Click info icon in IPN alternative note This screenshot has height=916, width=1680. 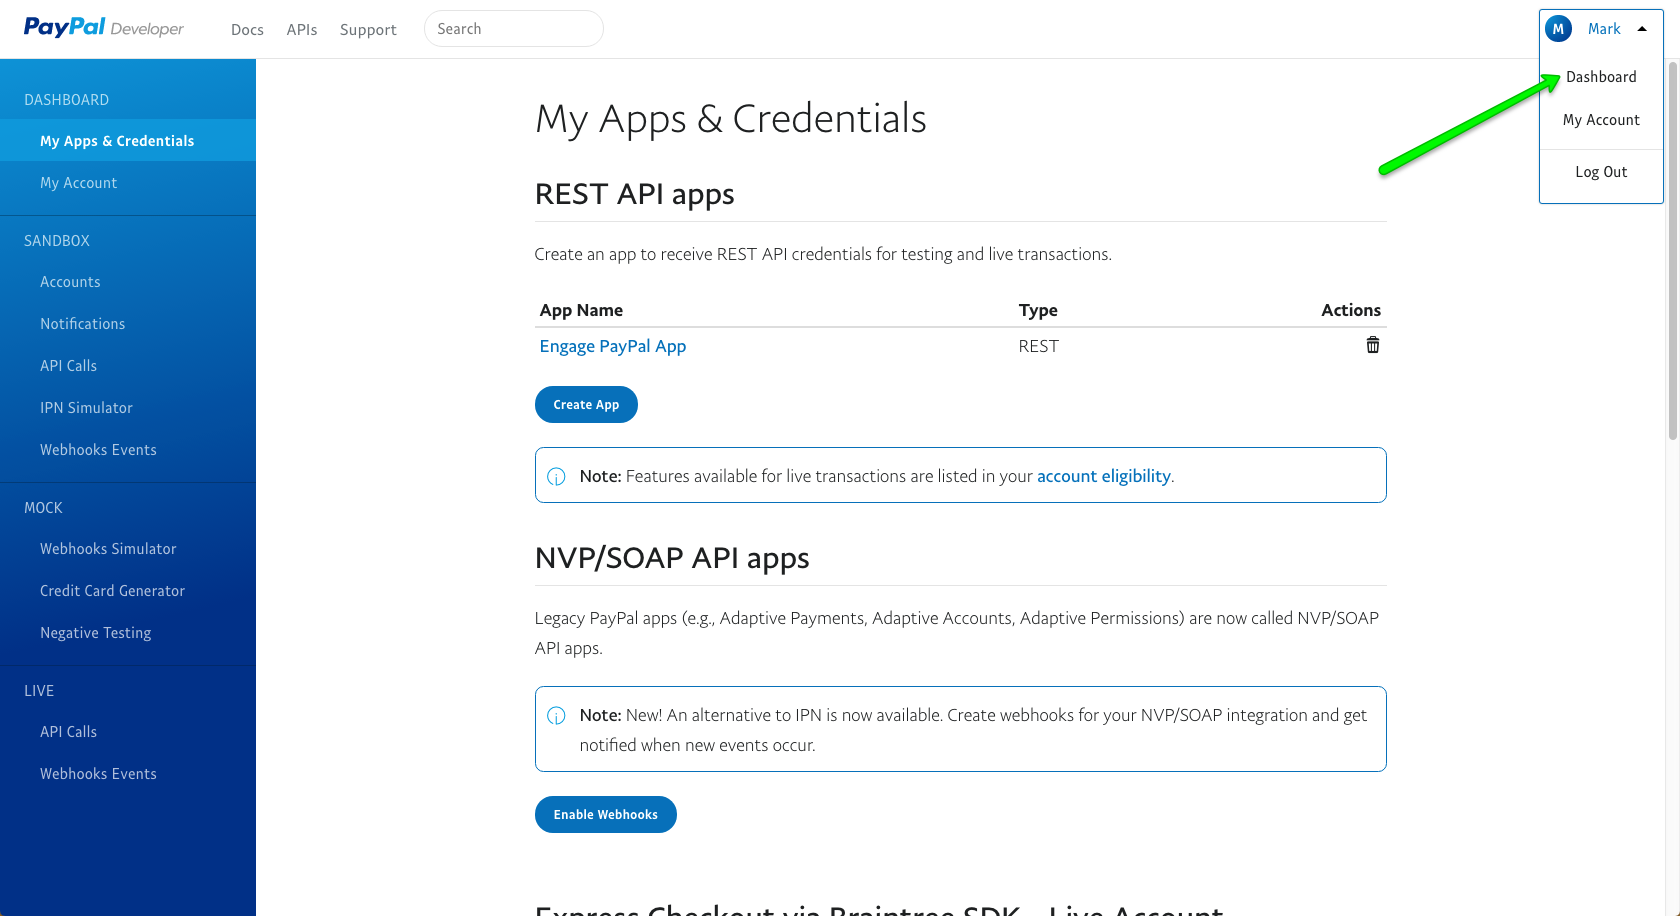pyautogui.click(x=557, y=716)
